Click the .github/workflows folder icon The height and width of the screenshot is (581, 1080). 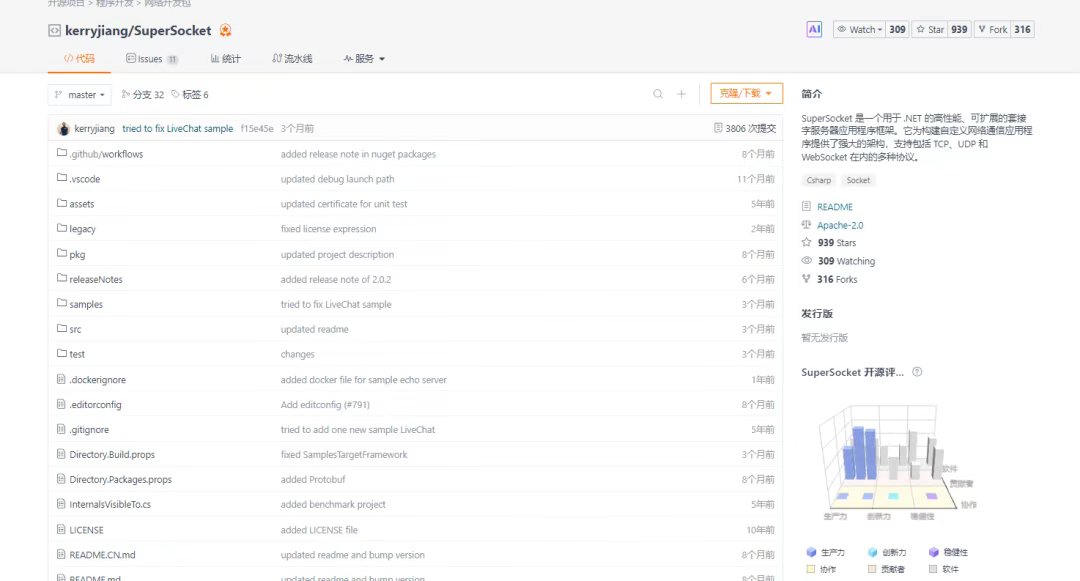pos(61,153)
